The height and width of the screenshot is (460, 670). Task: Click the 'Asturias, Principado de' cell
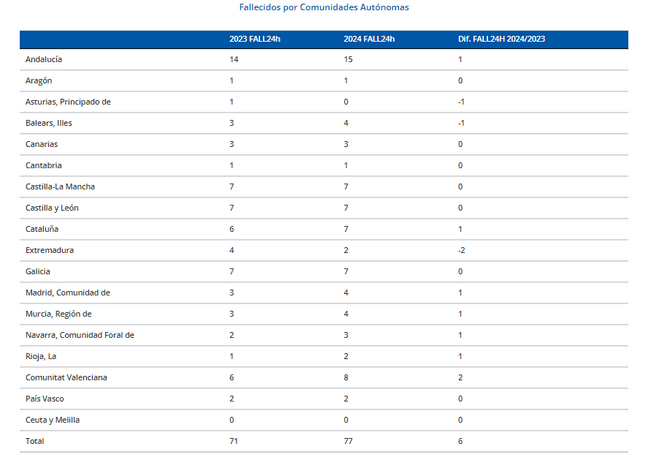coord(68,102)
